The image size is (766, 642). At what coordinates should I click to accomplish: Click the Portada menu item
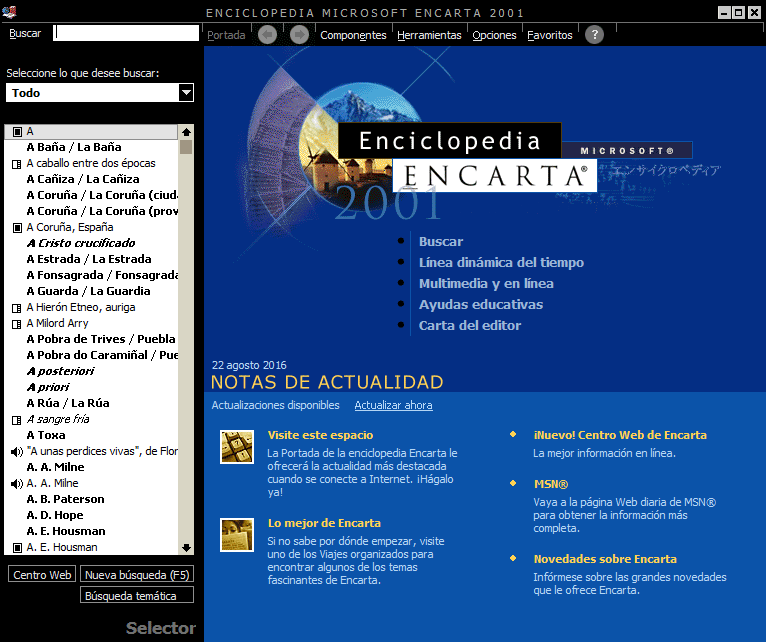pos(226,35)
